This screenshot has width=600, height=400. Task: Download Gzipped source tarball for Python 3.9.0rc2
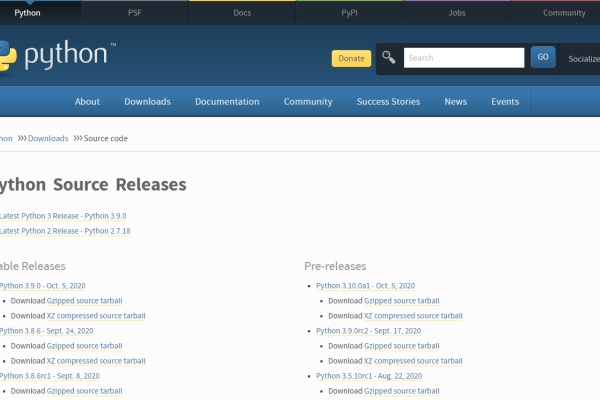402,346
